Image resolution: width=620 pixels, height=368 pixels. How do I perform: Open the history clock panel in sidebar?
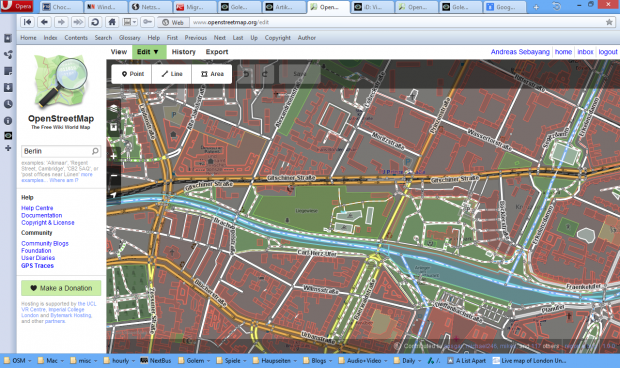pos(8,104)
